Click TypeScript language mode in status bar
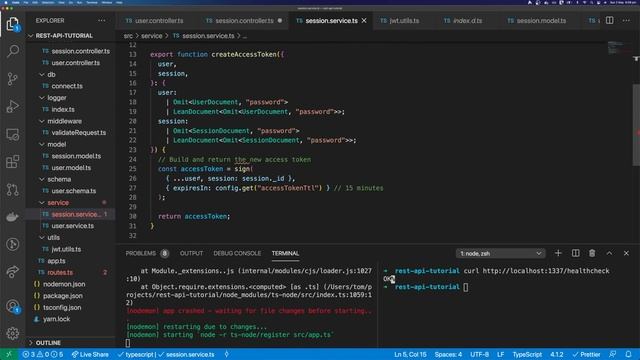640x360 pixels. [x=527, y=354]
